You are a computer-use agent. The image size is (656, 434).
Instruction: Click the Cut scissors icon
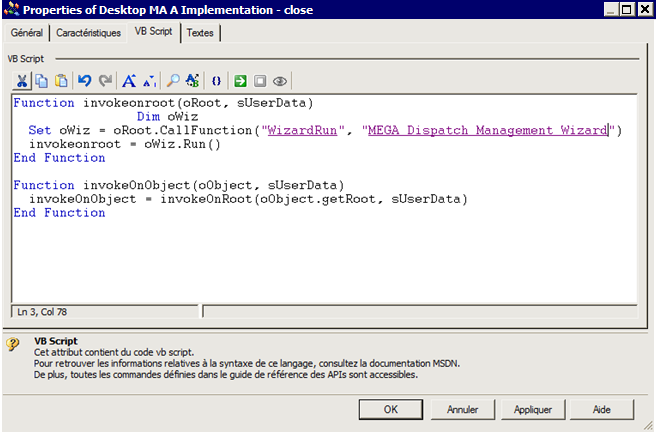click(22, 81)
